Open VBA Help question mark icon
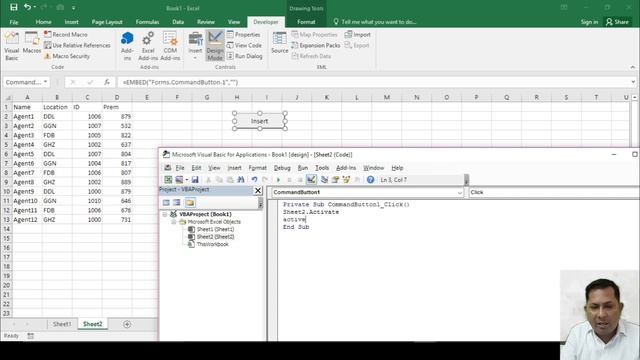Image resolution: width=640 pixels, height=360 pixels. pyautogui.click(x=370, y=180)
